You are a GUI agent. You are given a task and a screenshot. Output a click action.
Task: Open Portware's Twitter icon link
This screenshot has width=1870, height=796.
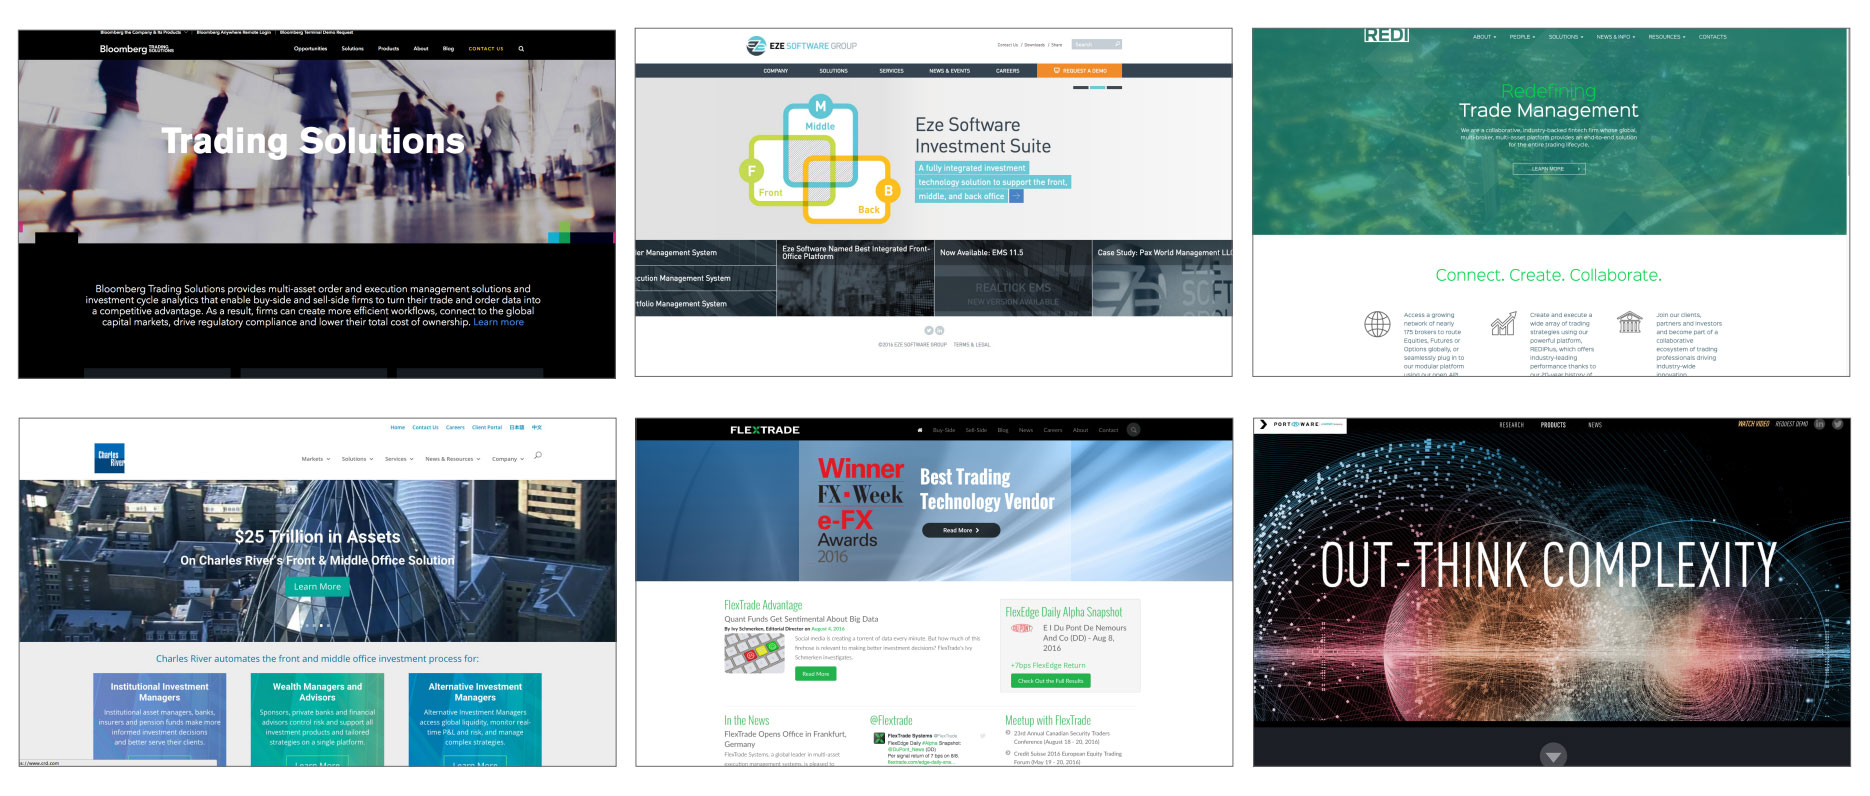(1837, 425)
